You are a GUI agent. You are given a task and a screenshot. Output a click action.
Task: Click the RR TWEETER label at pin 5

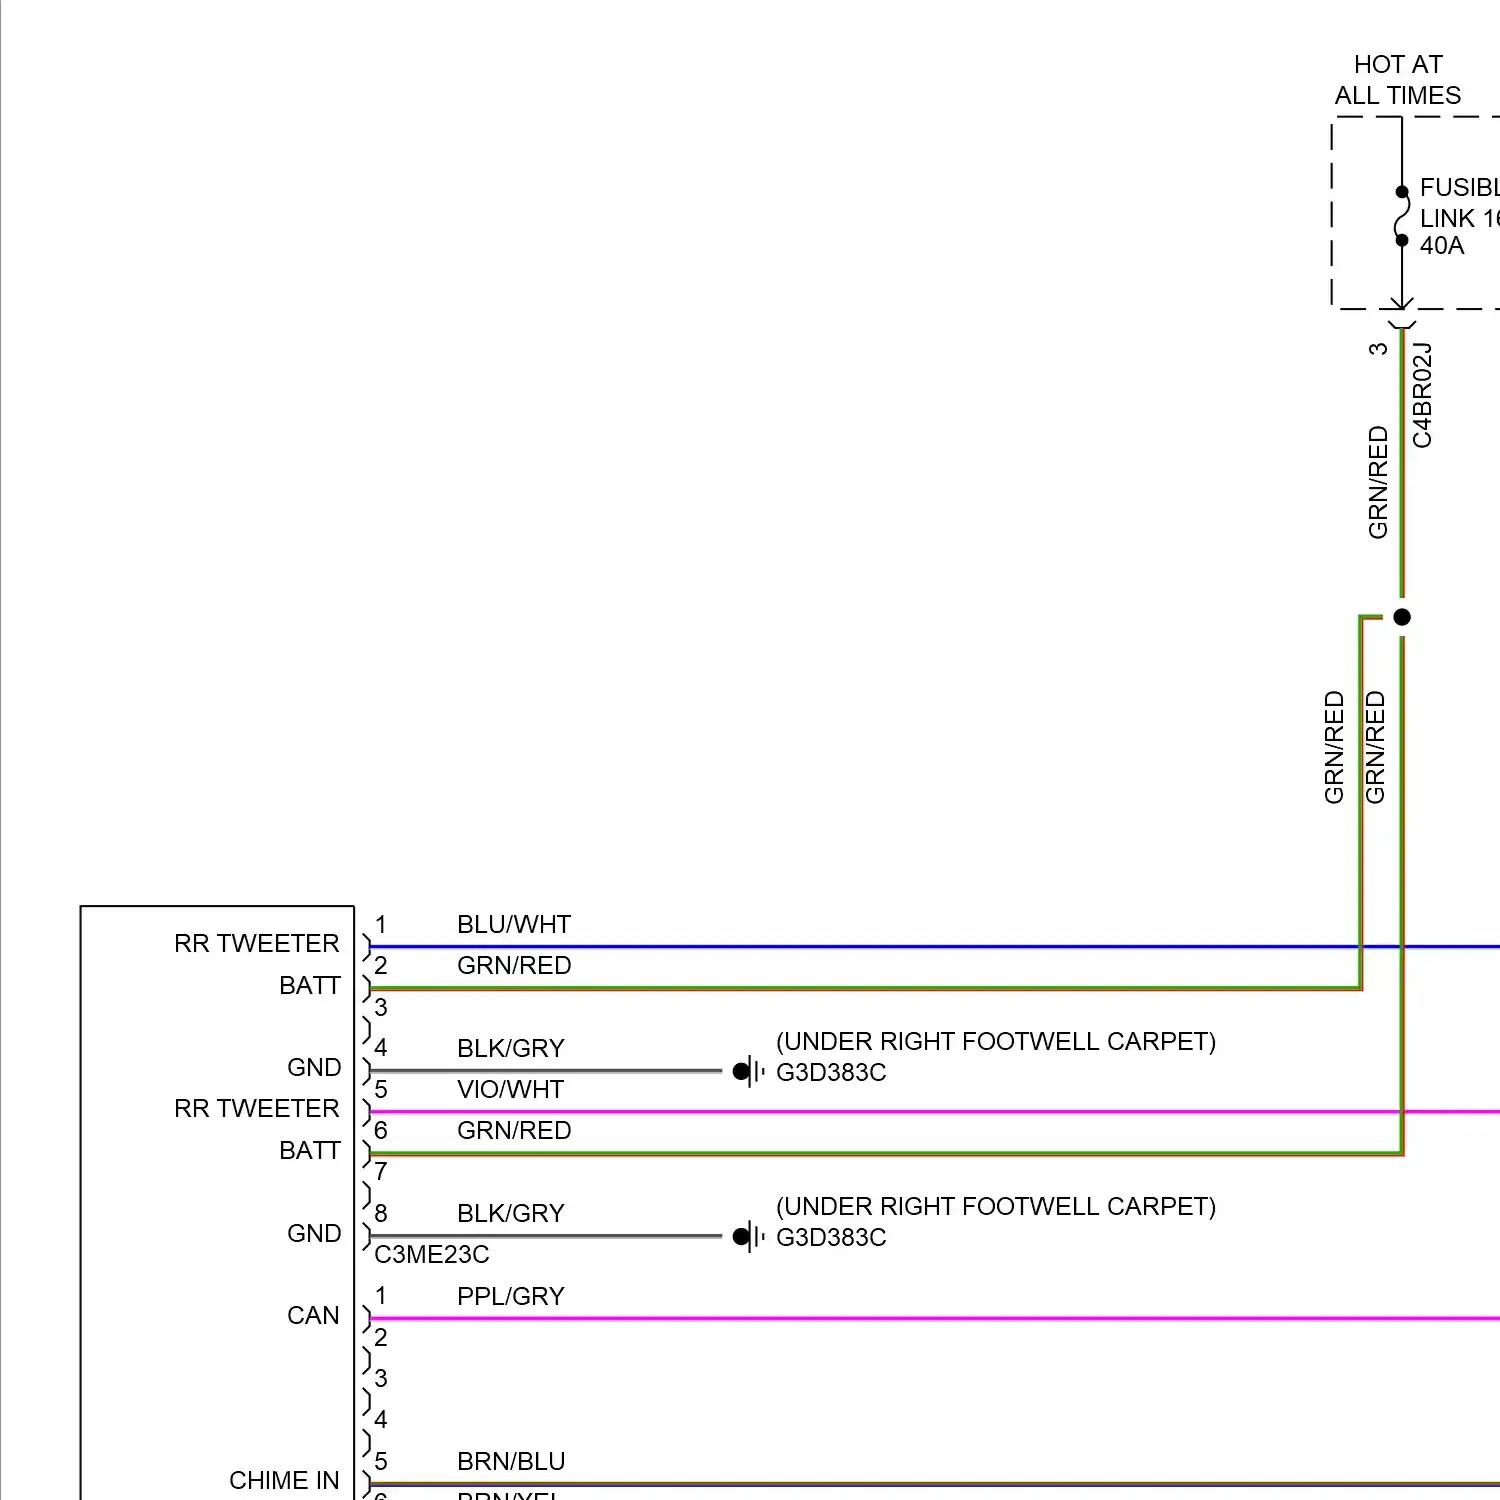pos(257,1108)
